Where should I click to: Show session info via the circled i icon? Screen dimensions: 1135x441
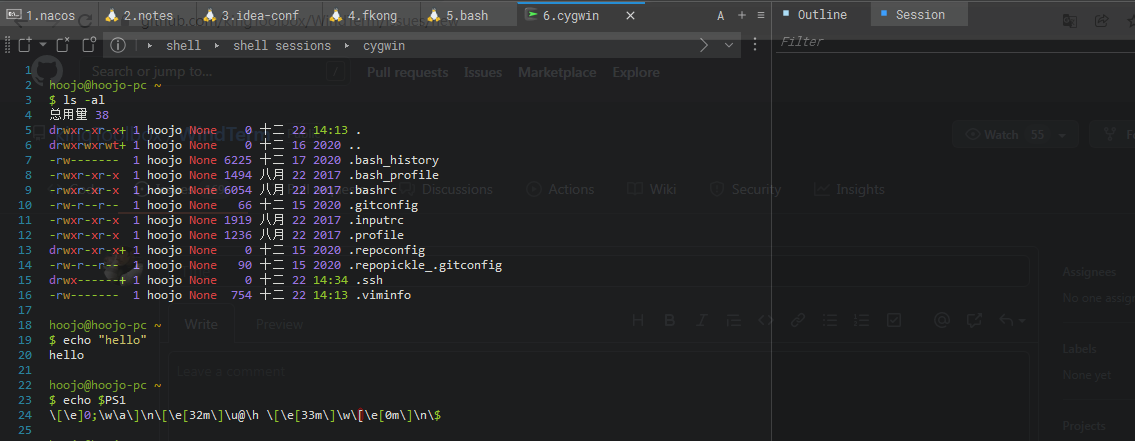[x=118, y=46]
